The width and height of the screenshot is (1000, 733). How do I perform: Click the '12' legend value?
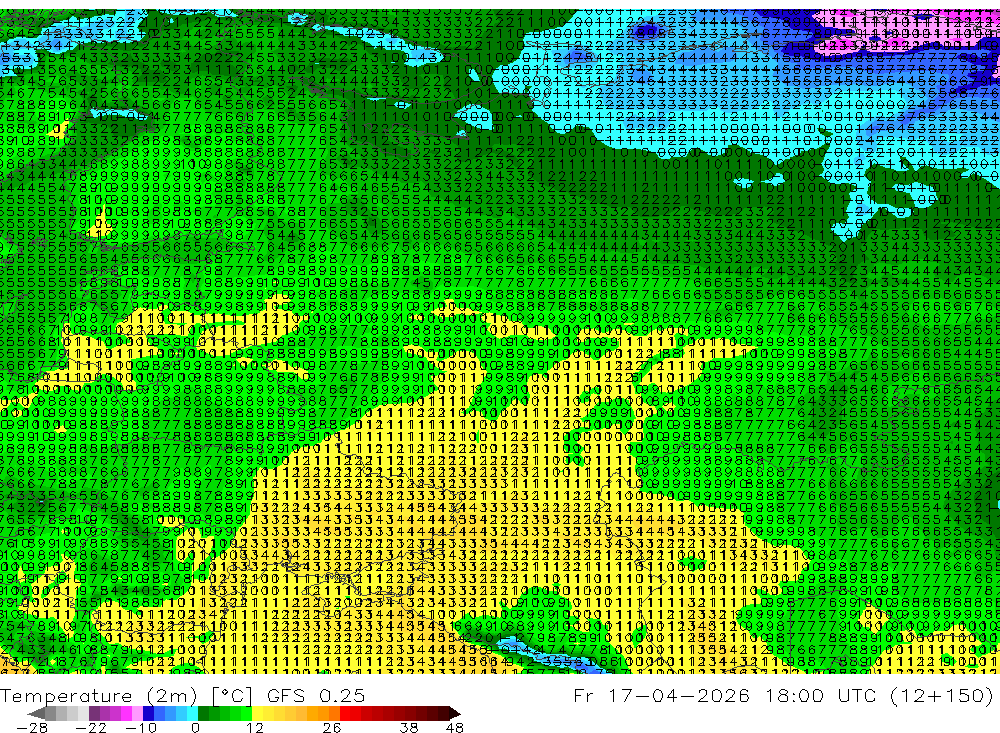pos(255,728)
